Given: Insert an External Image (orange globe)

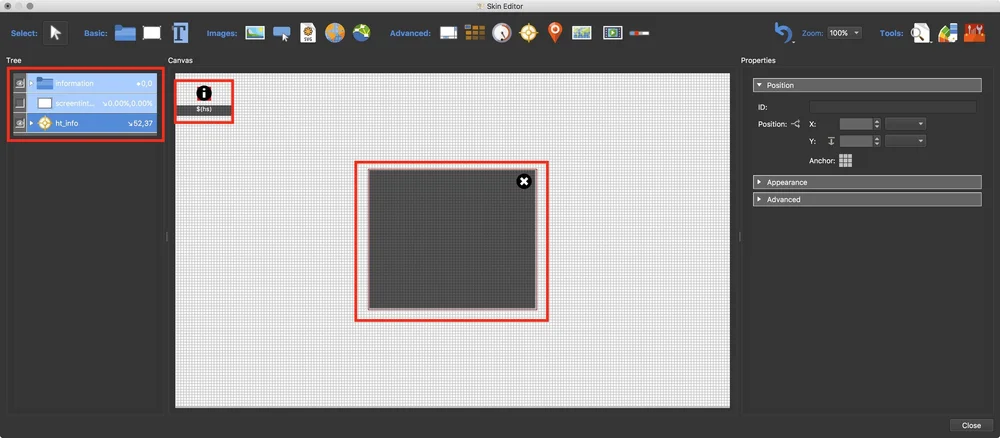Looking at the screenshot, I should [335, 33].
